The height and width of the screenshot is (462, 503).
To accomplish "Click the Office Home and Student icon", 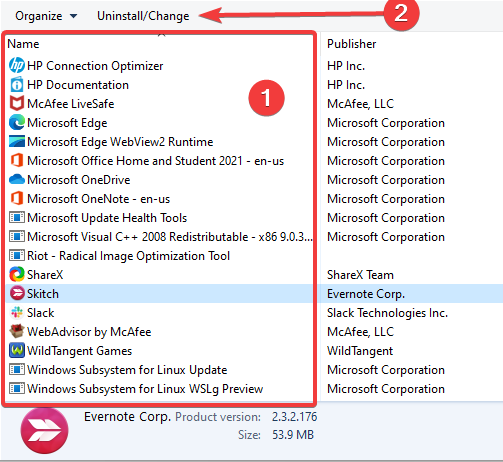I will (17, 161).
